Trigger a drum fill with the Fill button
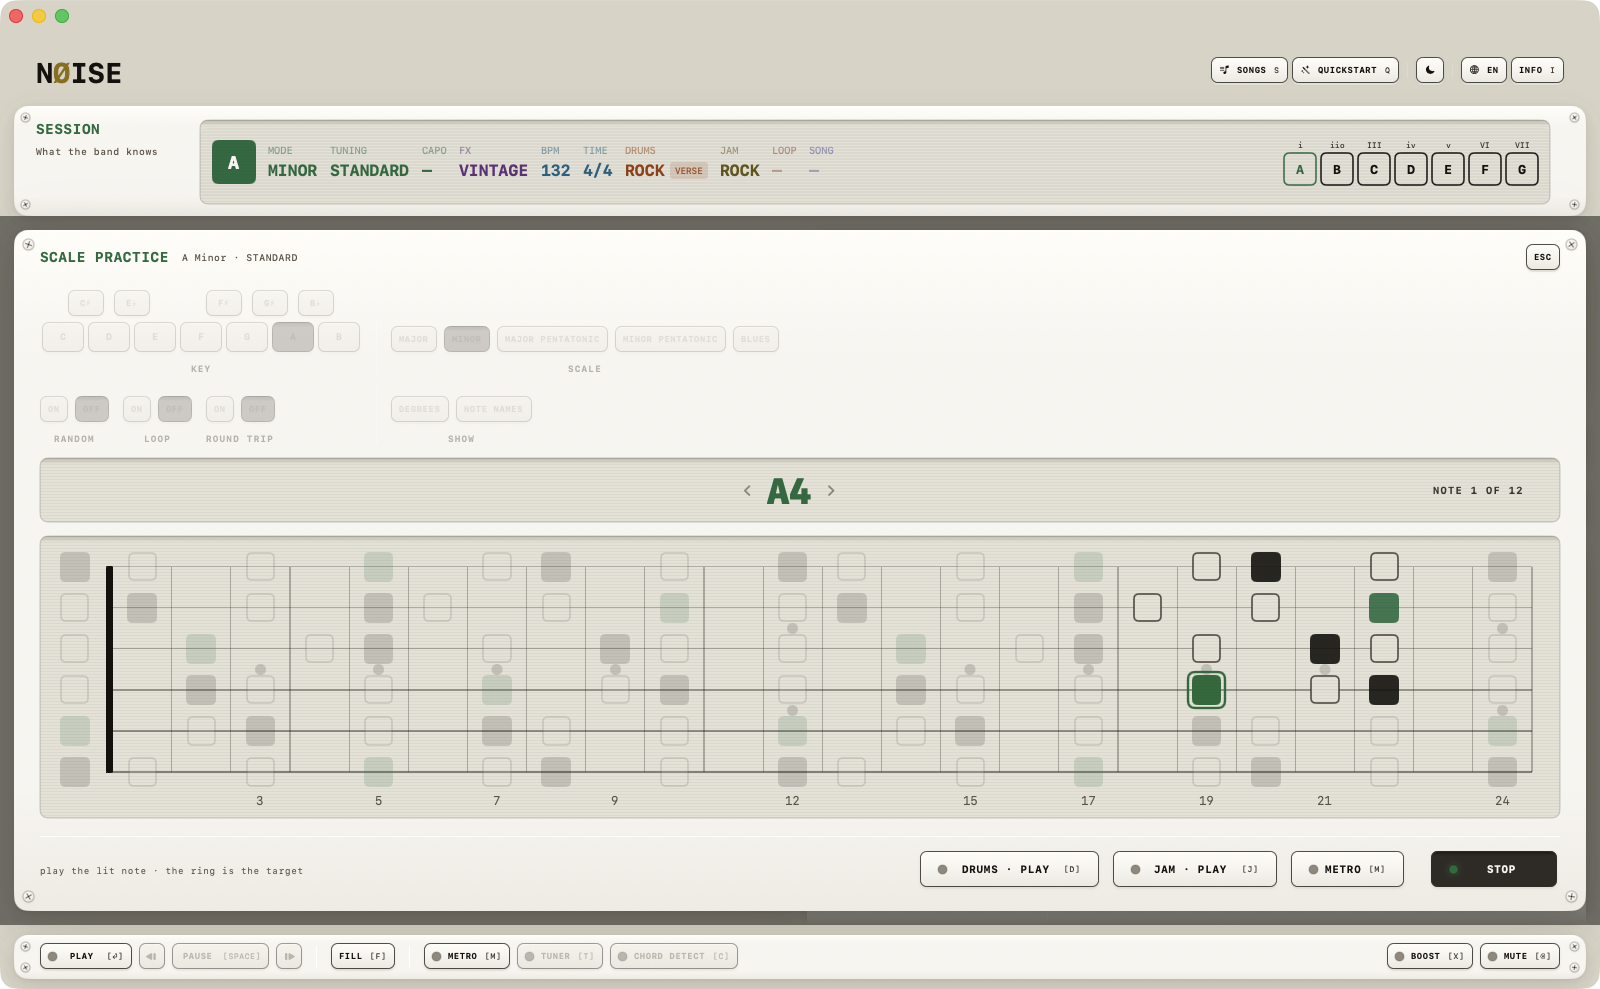This screenshot has width=1600, height=989. tap(363, 956)
